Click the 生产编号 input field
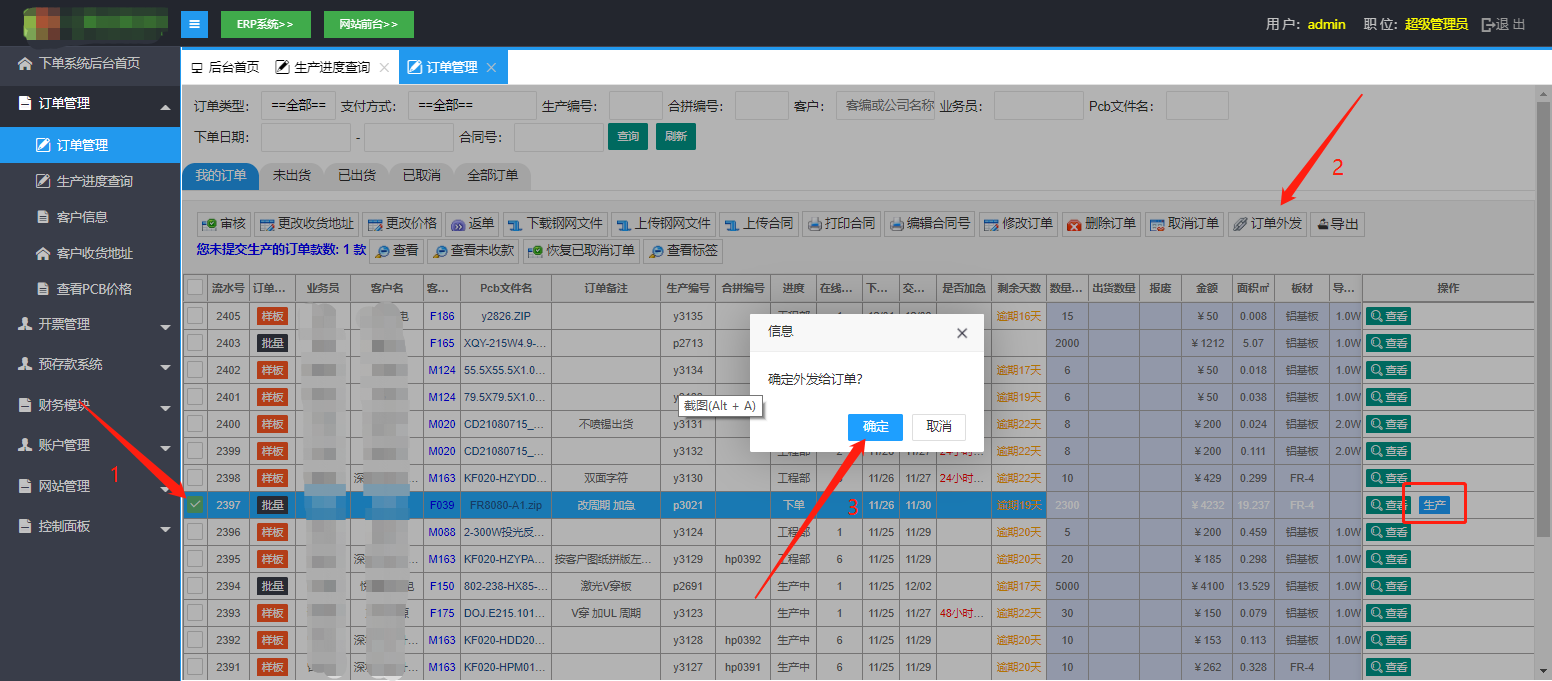The height and width of the screenshot is (681, 1552). tap(635, 106)
